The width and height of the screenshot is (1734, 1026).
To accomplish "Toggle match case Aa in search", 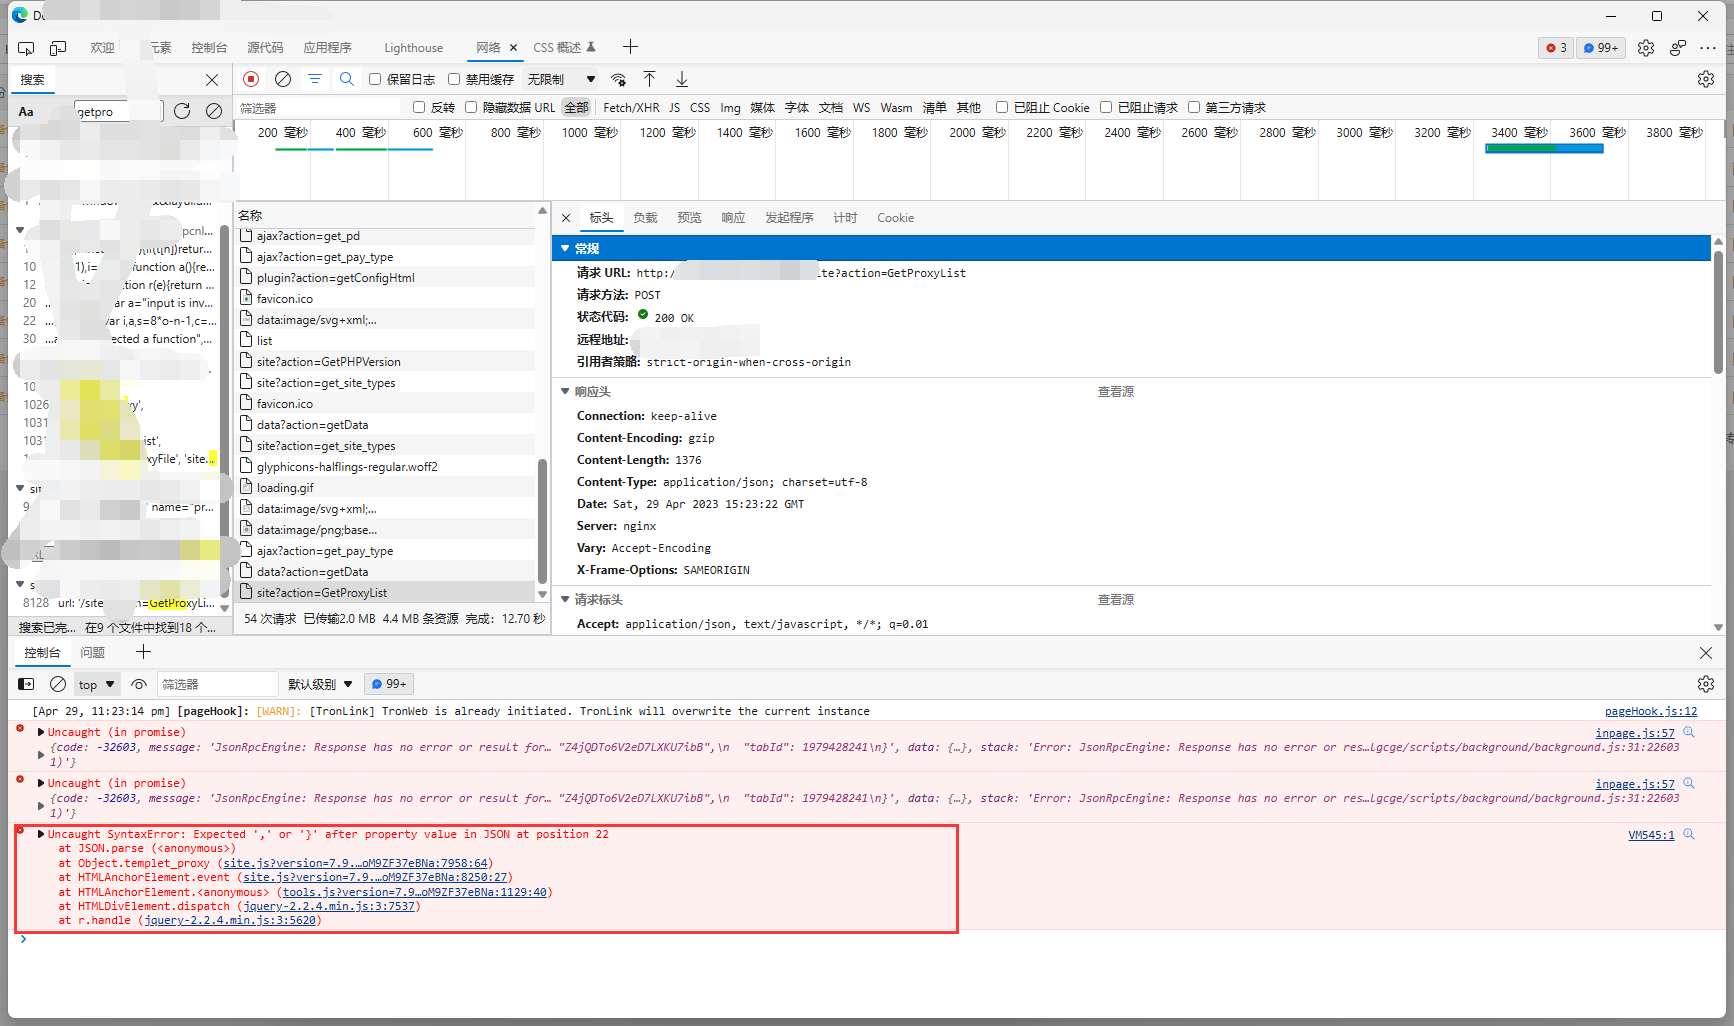I will [26, 112].
